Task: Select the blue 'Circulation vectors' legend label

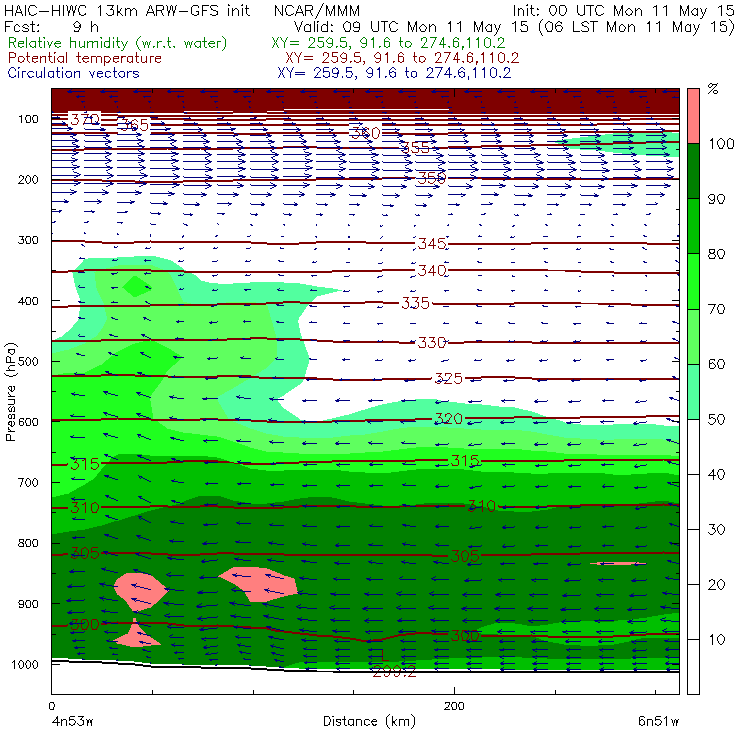Action: [x=73, y=73]
